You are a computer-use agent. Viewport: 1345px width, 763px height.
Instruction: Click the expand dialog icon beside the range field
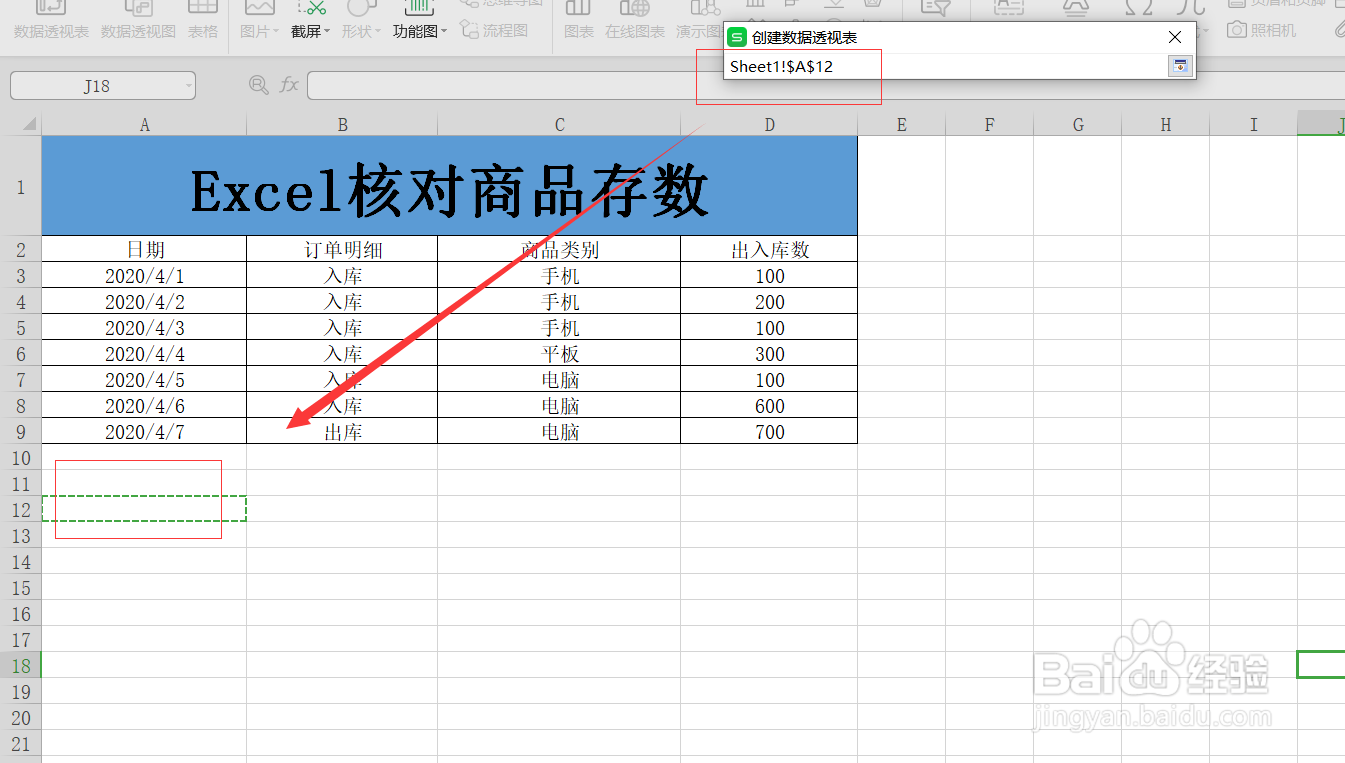tap(1180, 66)
